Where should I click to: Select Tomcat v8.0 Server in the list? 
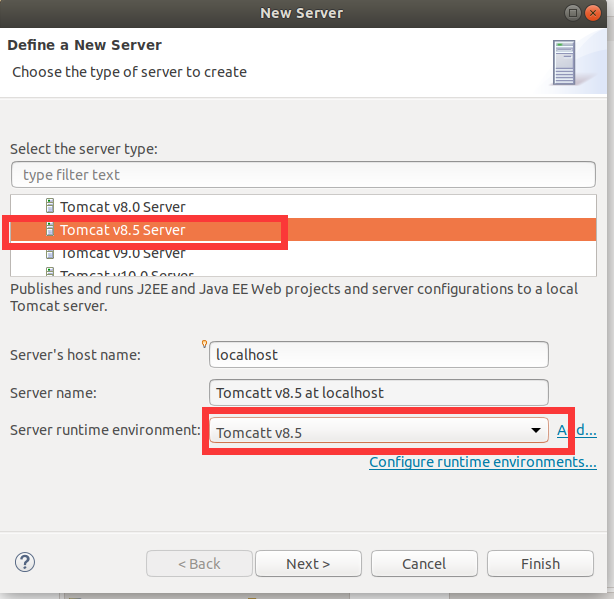(303, 207)
